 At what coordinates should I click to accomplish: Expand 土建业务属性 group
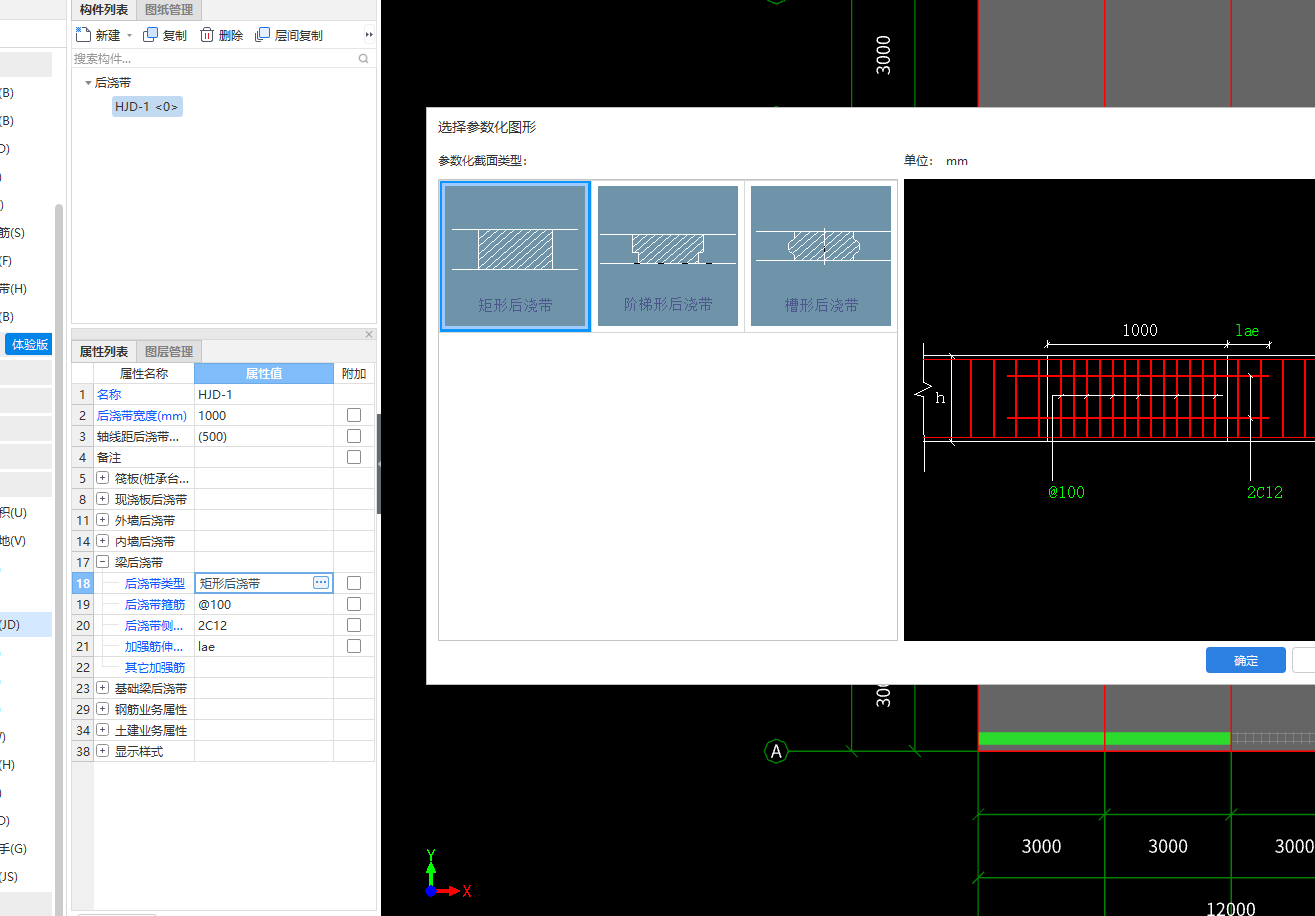coord(102,730)
